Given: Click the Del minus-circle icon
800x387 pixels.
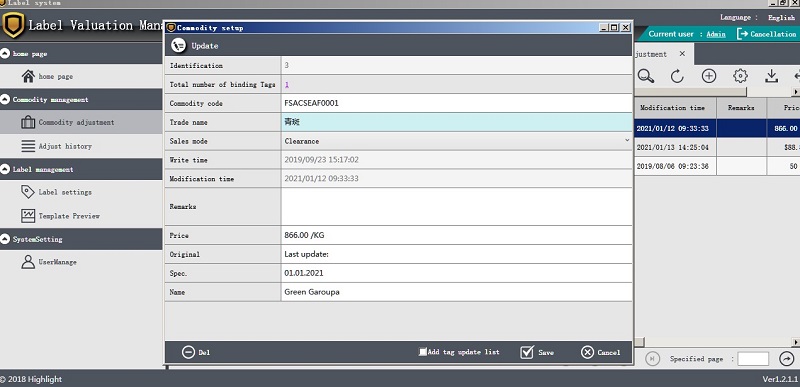Looking at the screenshot, I should (188, 352).
